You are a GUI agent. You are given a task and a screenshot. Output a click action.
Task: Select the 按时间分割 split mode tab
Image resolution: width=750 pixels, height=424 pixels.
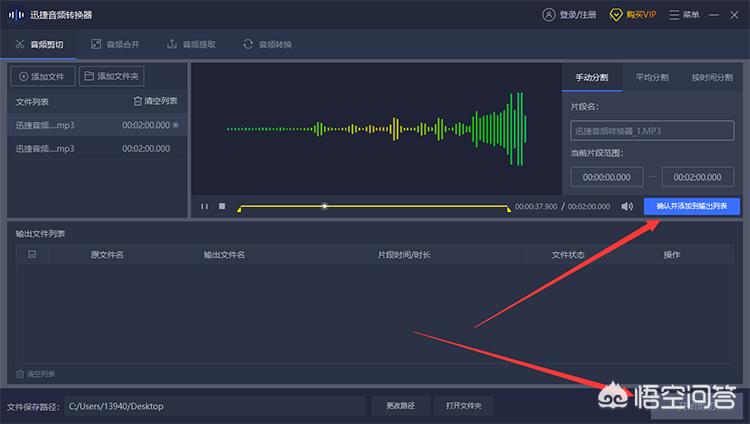coord(710,77)
